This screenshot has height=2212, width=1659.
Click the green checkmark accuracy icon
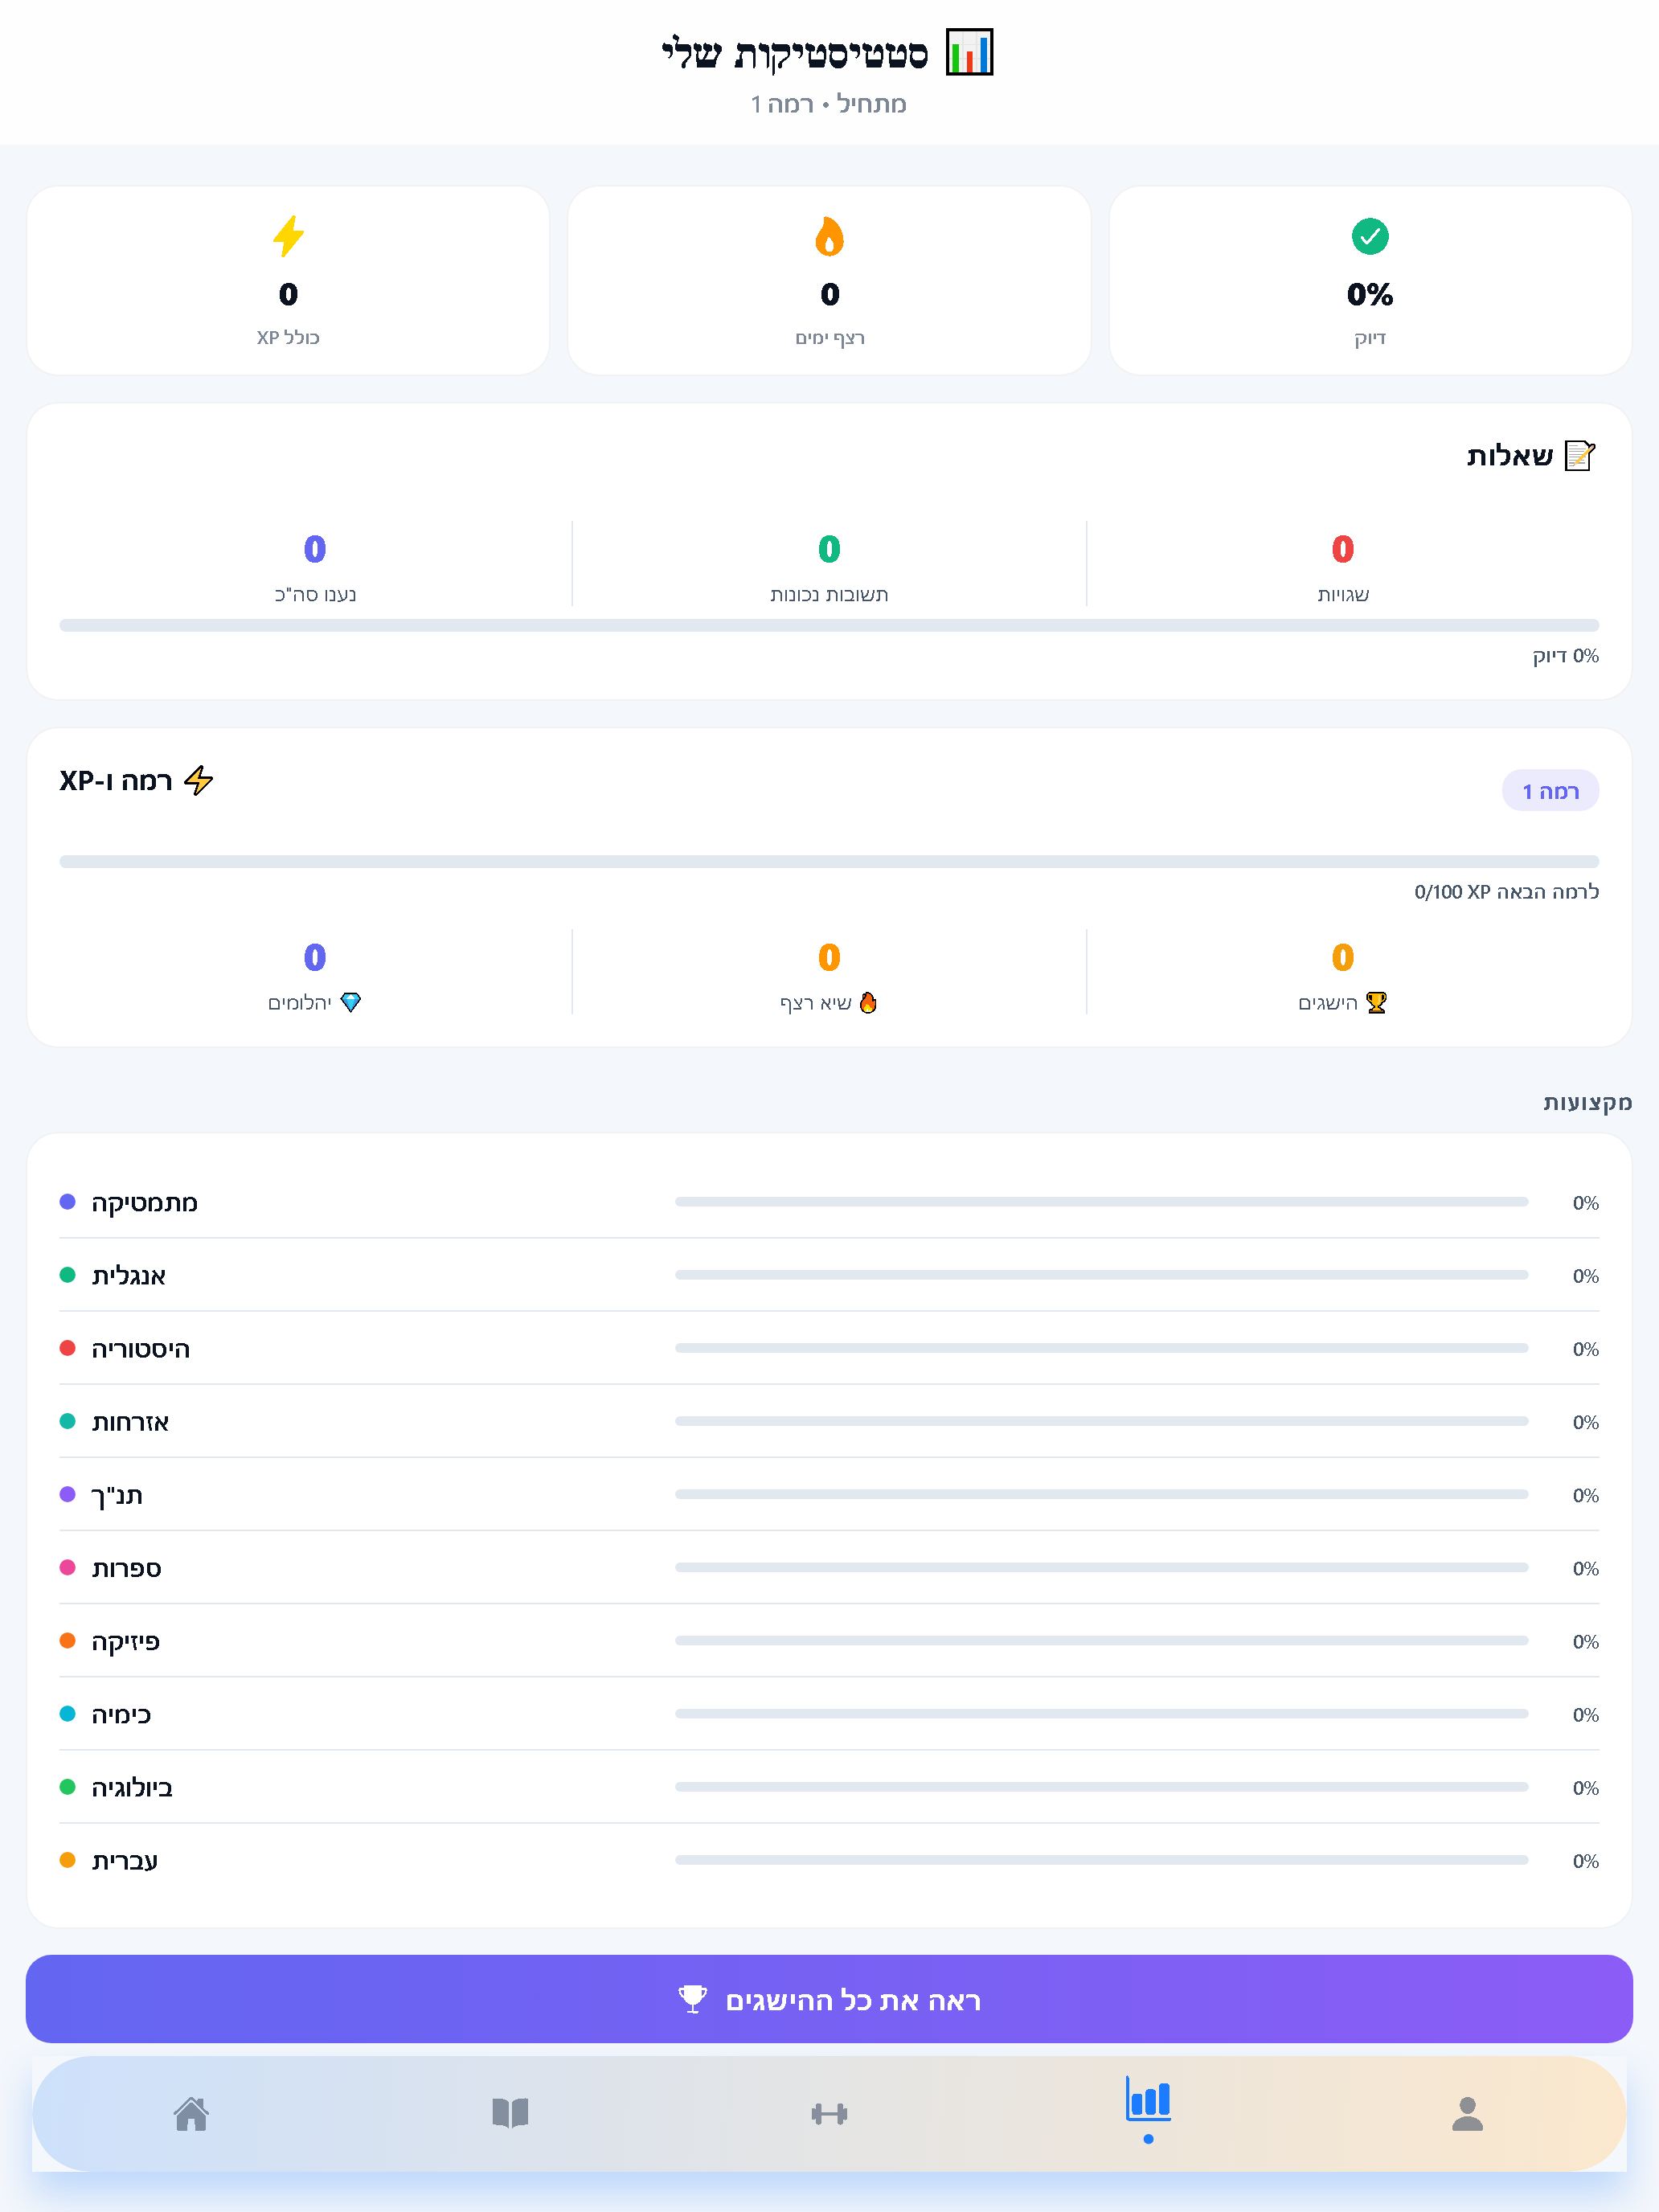point(1370,236)
